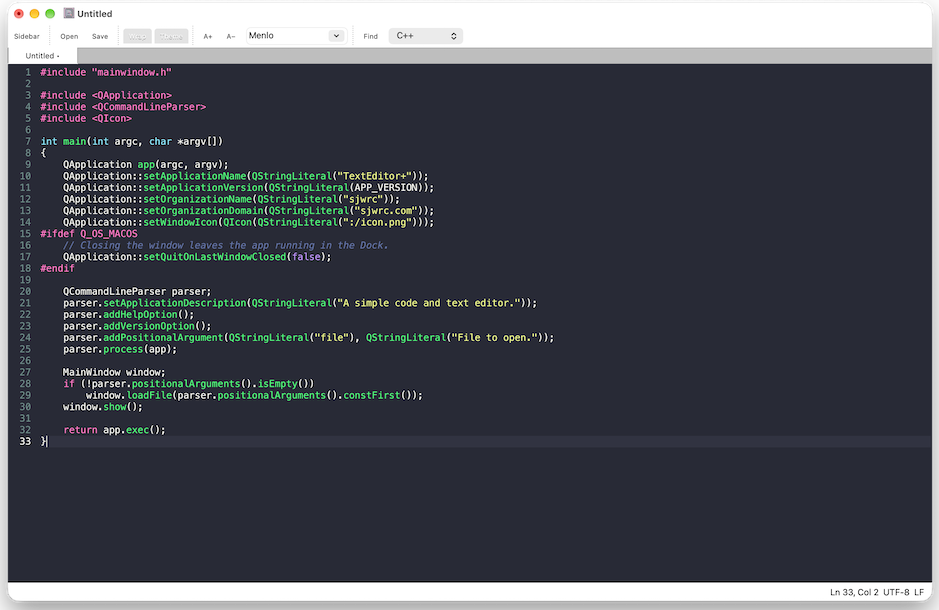Click Open in the toolbar
Image resolution: width=939 pixels, height=610 pixels.
tap(69, 37)
